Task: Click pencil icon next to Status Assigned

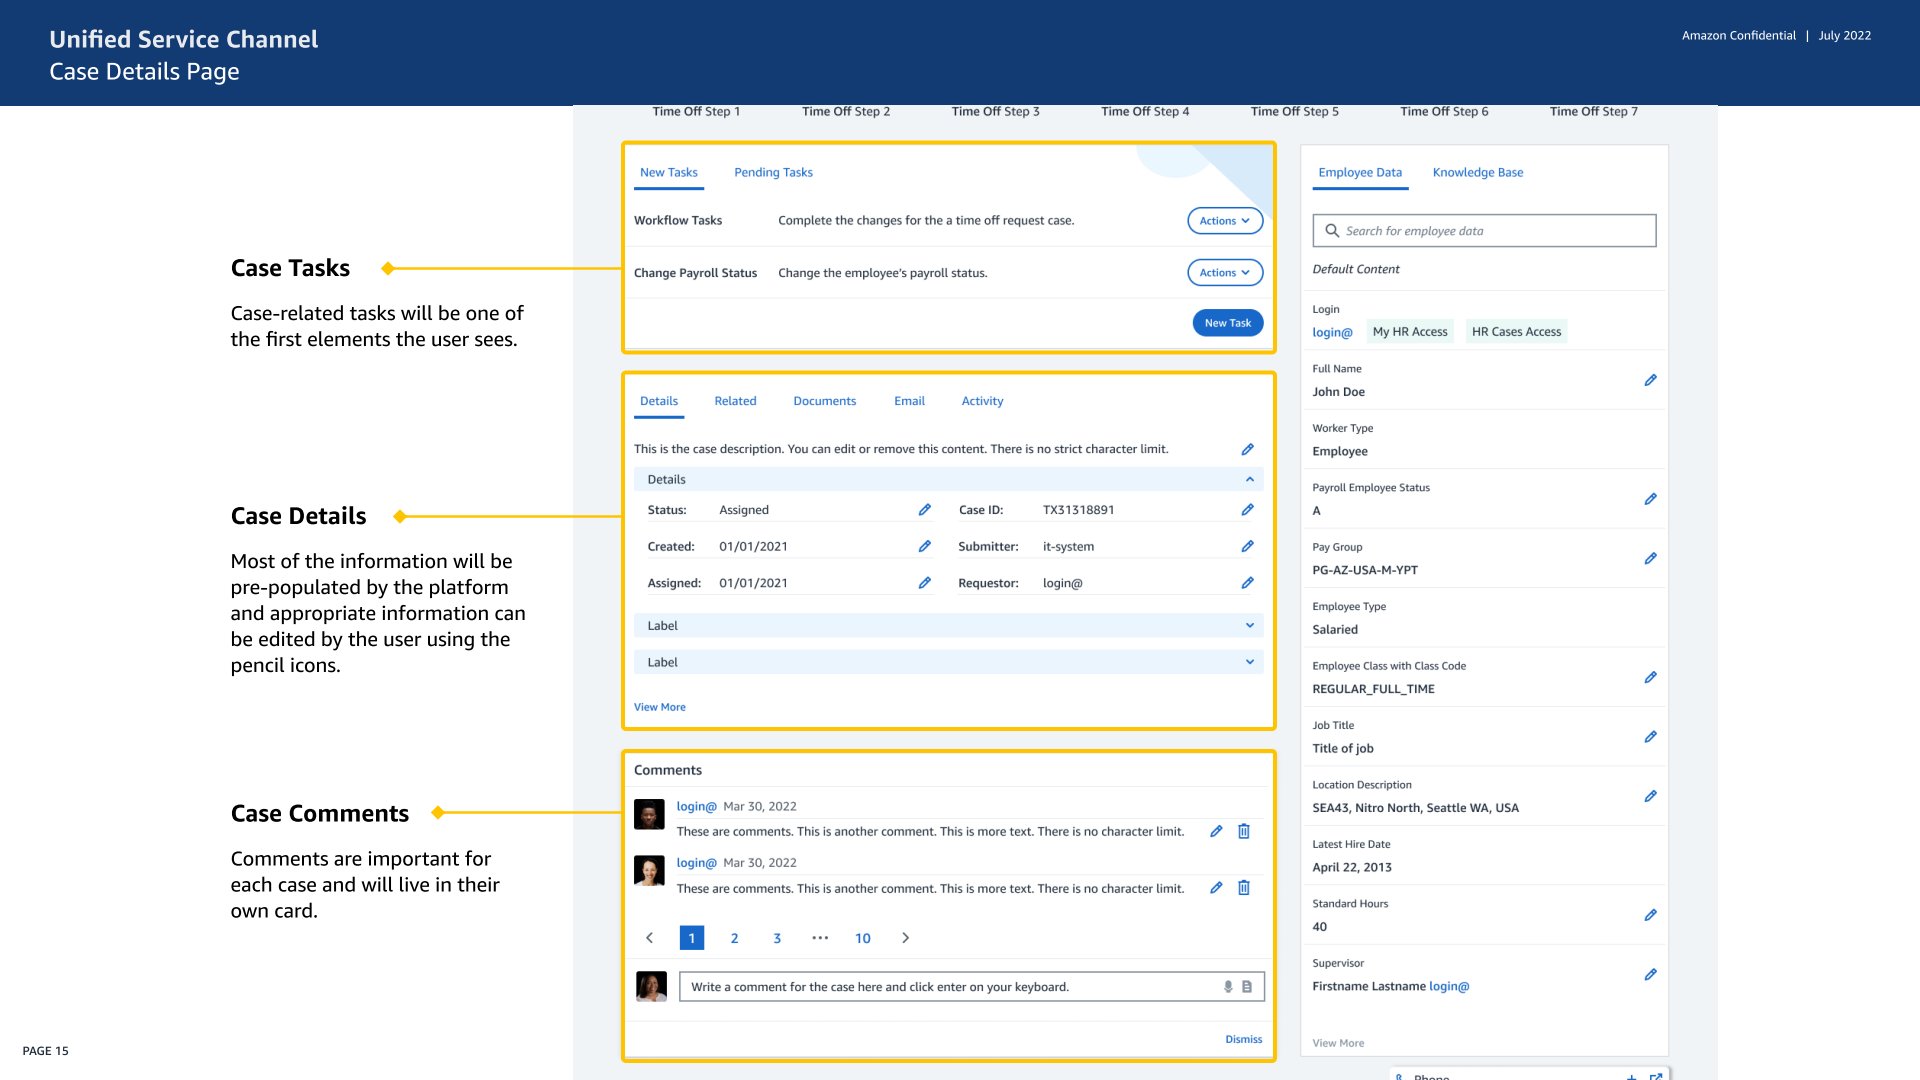Action: (924, 510)
